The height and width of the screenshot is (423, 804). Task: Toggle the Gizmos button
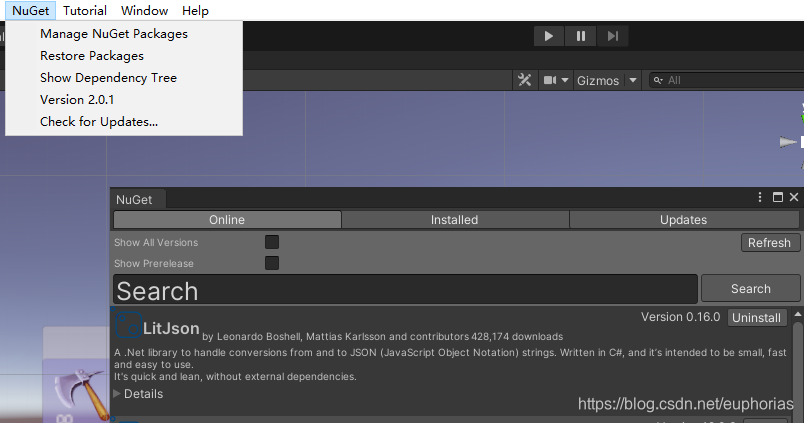tap(598, 80)
